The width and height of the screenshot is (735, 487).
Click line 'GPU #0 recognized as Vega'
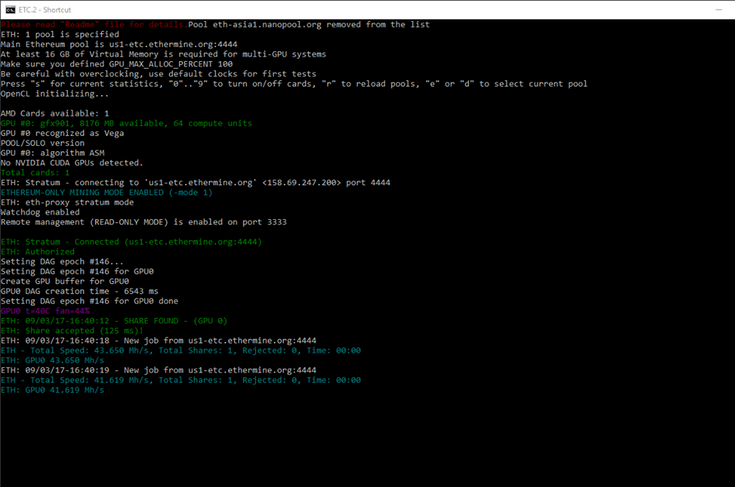[x=62, y=133]
